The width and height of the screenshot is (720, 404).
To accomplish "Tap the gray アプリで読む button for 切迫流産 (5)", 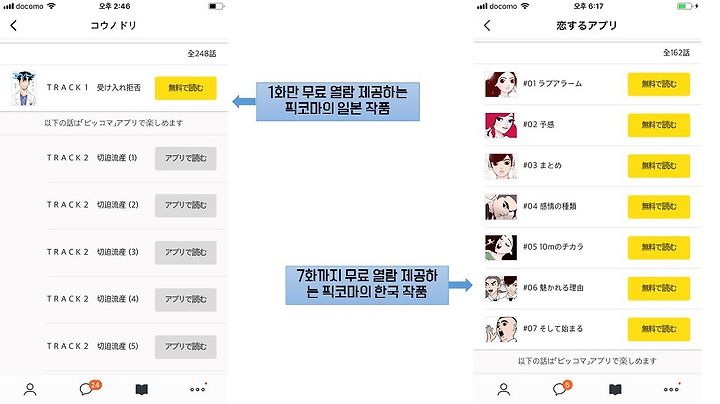I will point(186,347).
